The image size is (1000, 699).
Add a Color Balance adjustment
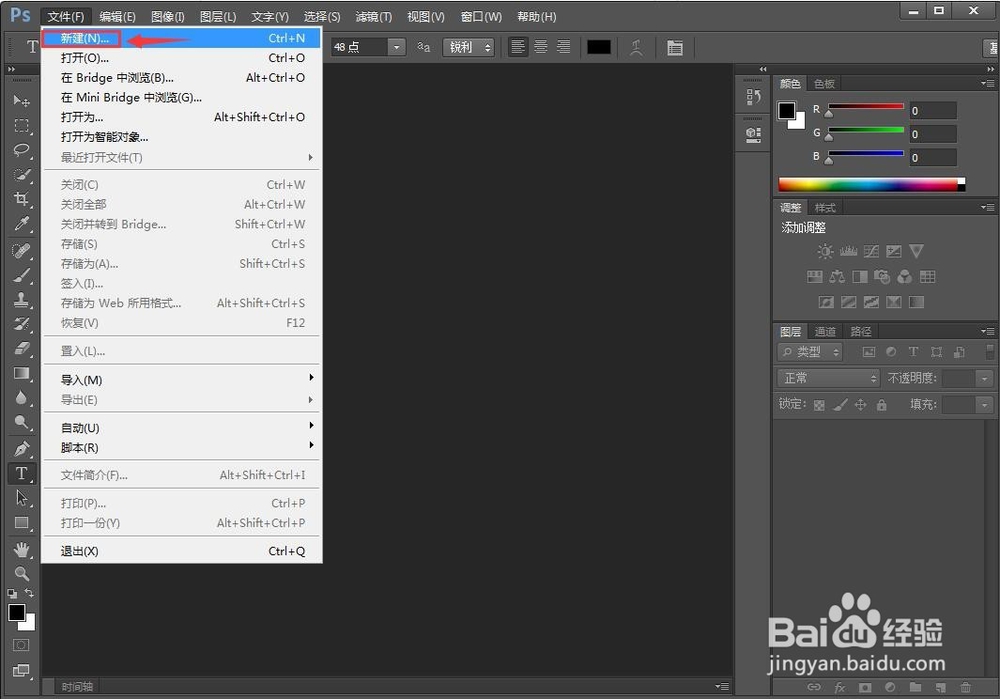[x=837, y=277]
